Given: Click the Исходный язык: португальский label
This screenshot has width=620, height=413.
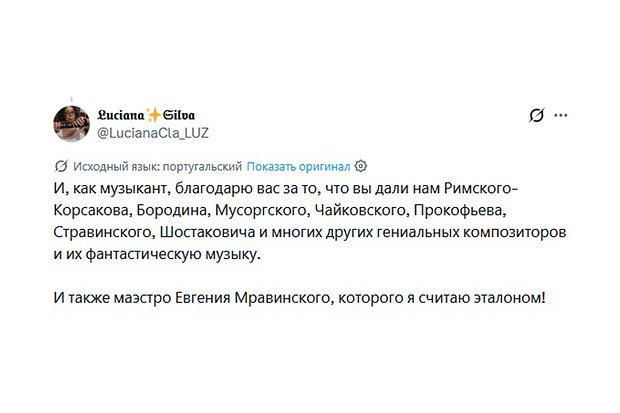Looking at the screenshot, I should point(156,164).
